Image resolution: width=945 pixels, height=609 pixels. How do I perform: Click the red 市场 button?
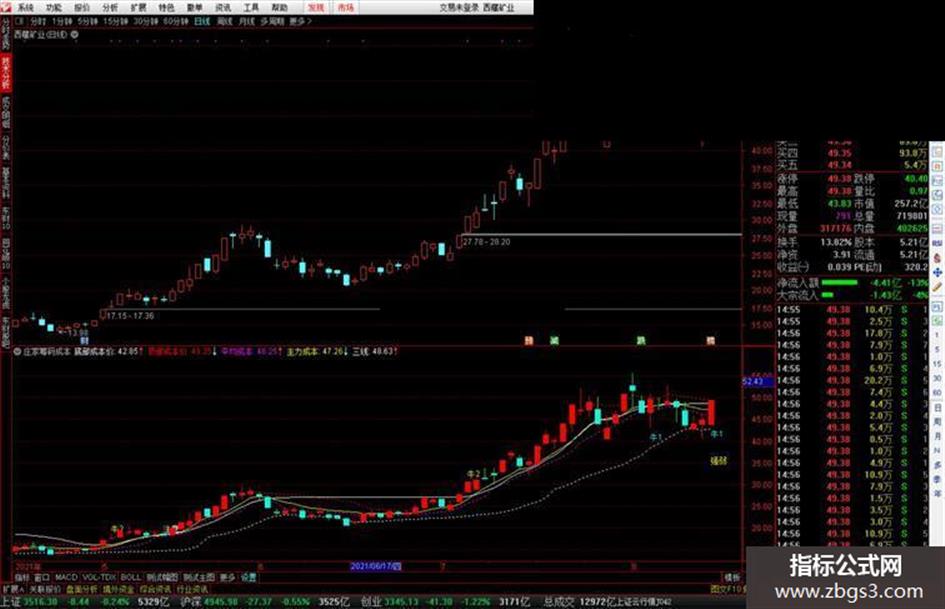(345, 8)
